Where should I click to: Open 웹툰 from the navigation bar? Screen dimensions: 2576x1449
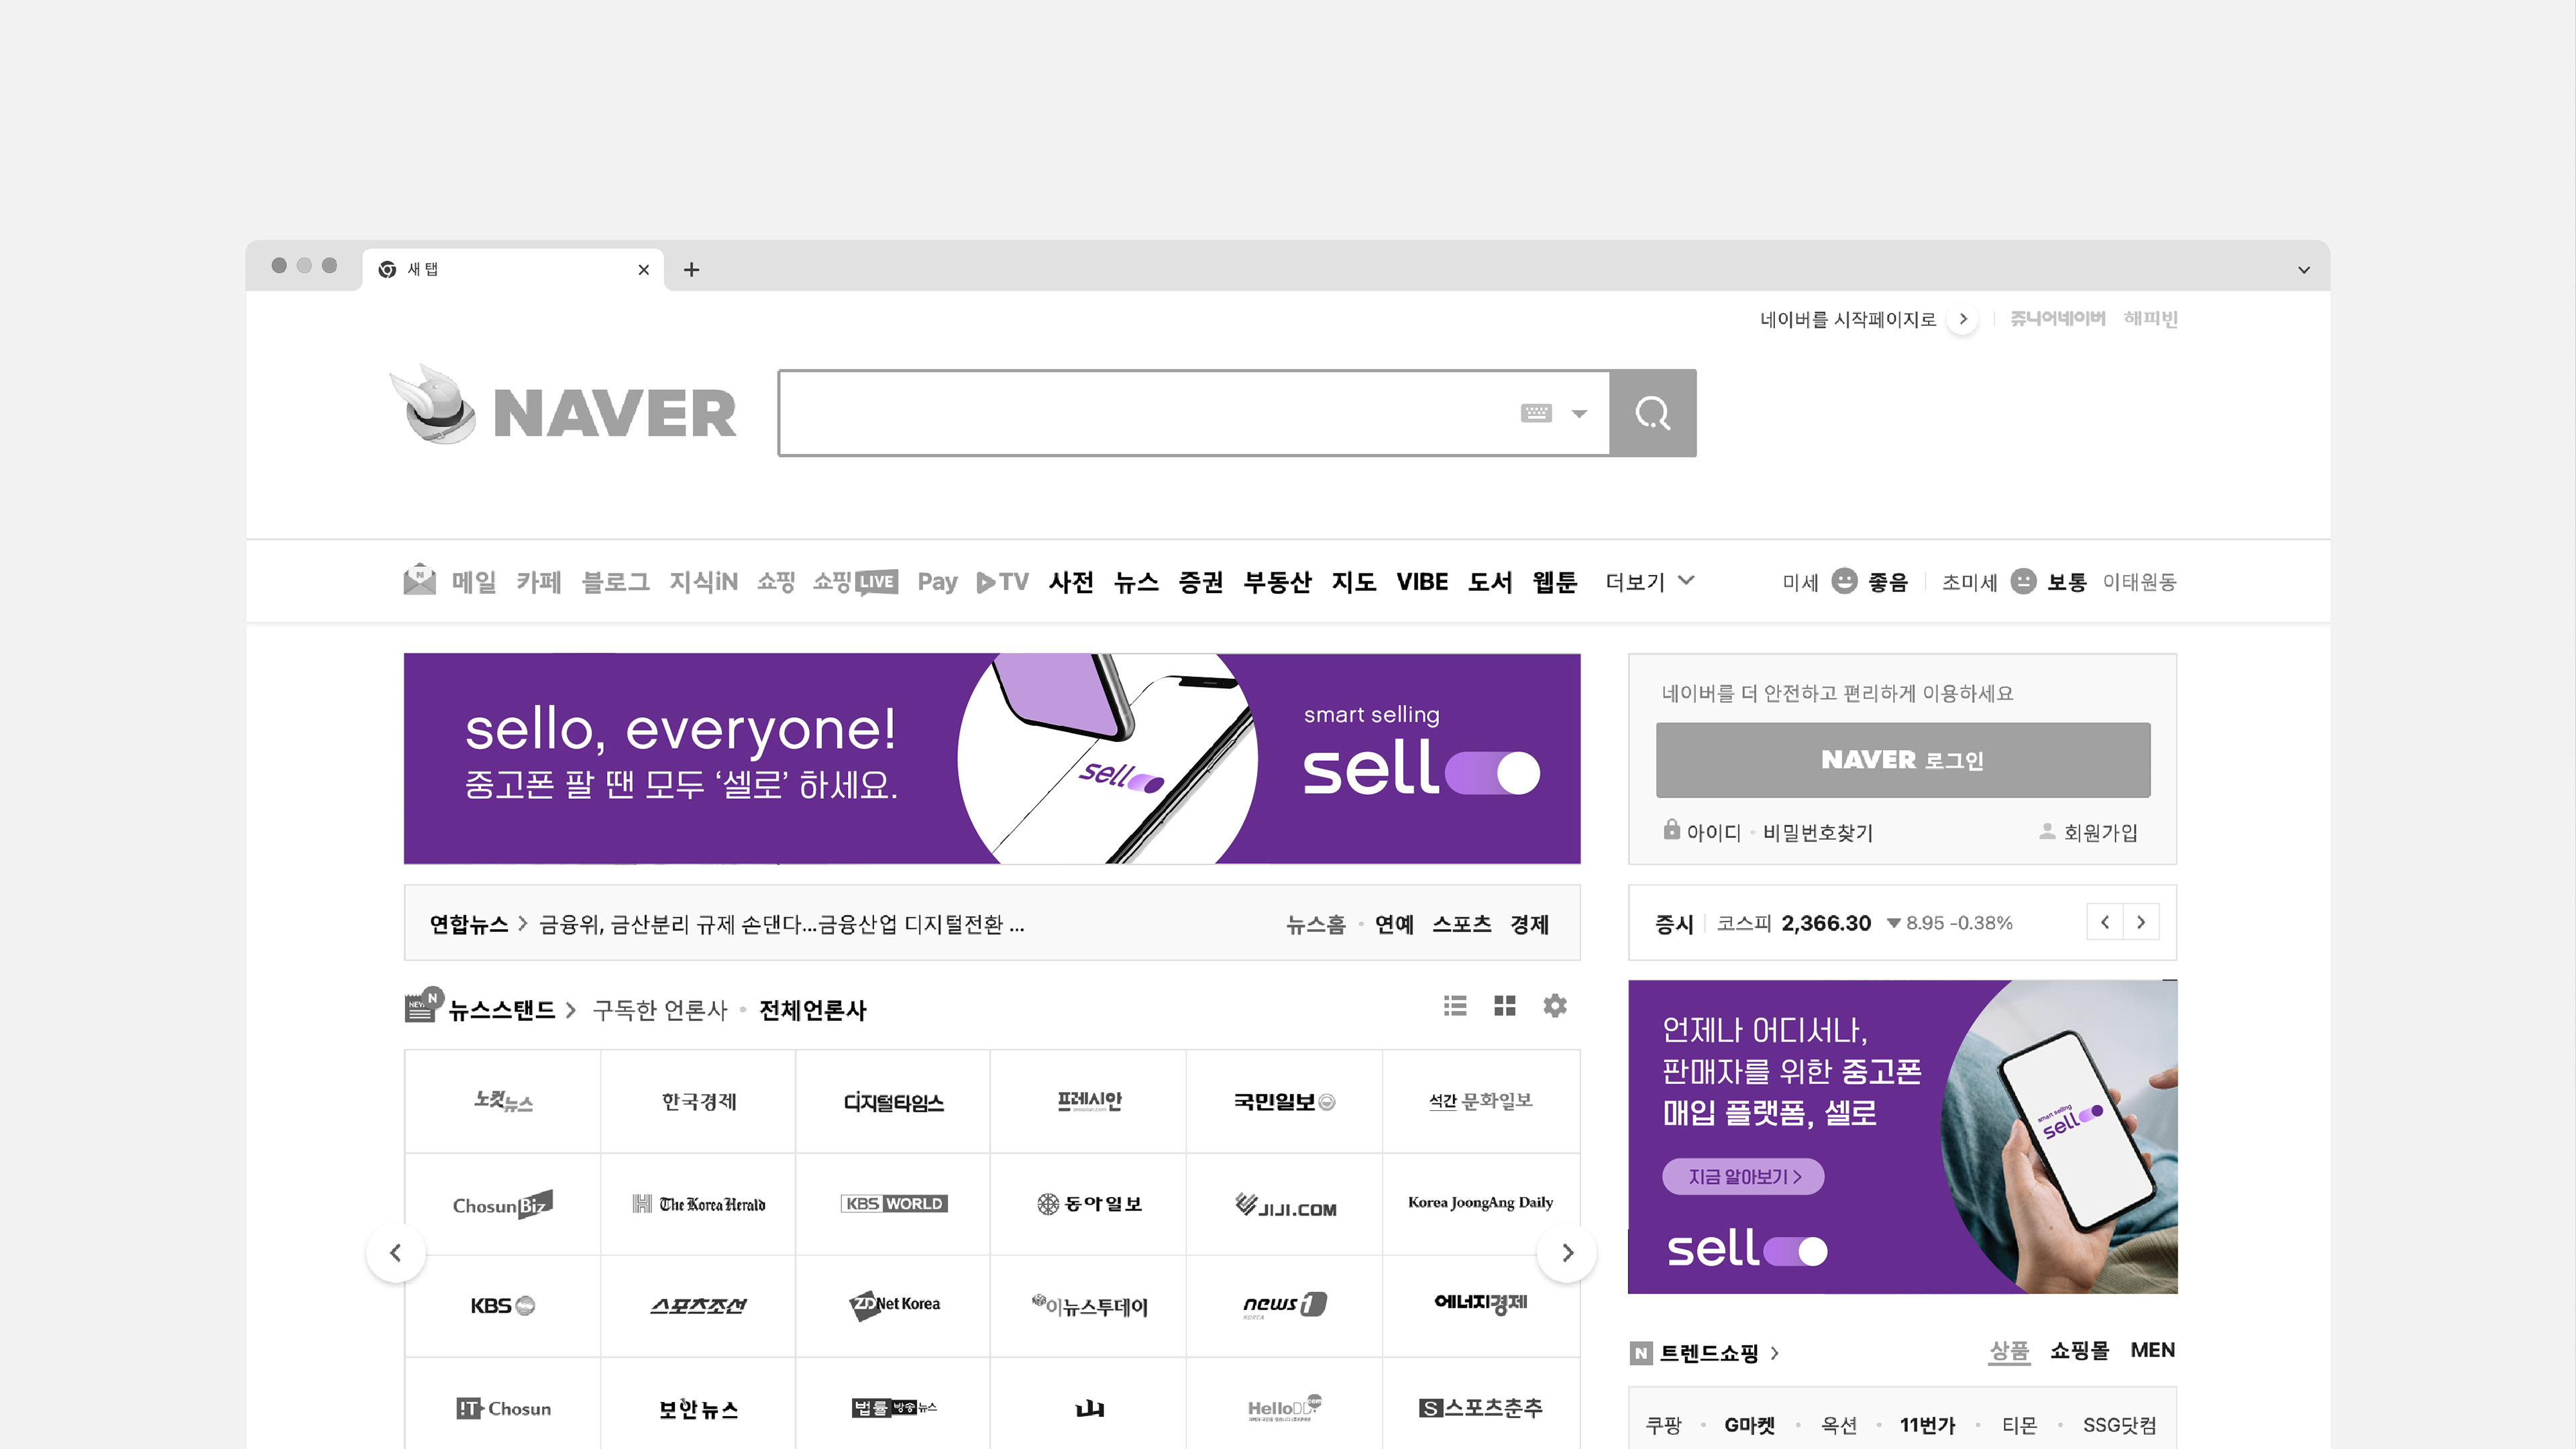[1555, 582]
